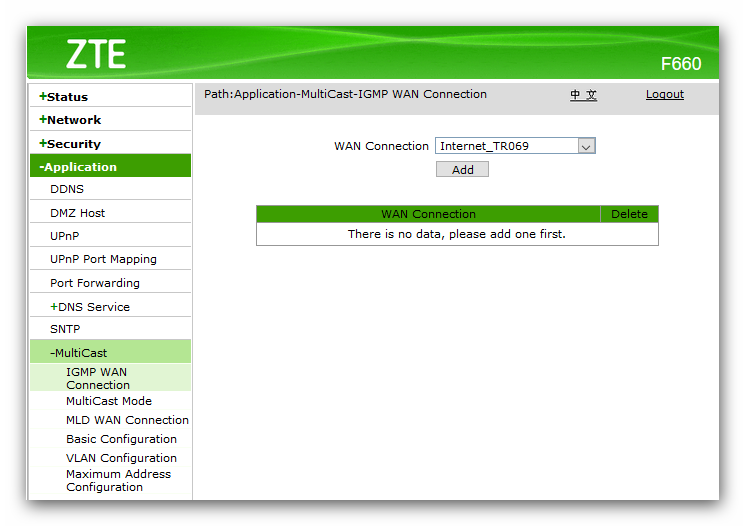Open the WAN Connection dropdown
The height and width of the screenshot is (526, 745).
pyautogui.click(x=515, y=146)
